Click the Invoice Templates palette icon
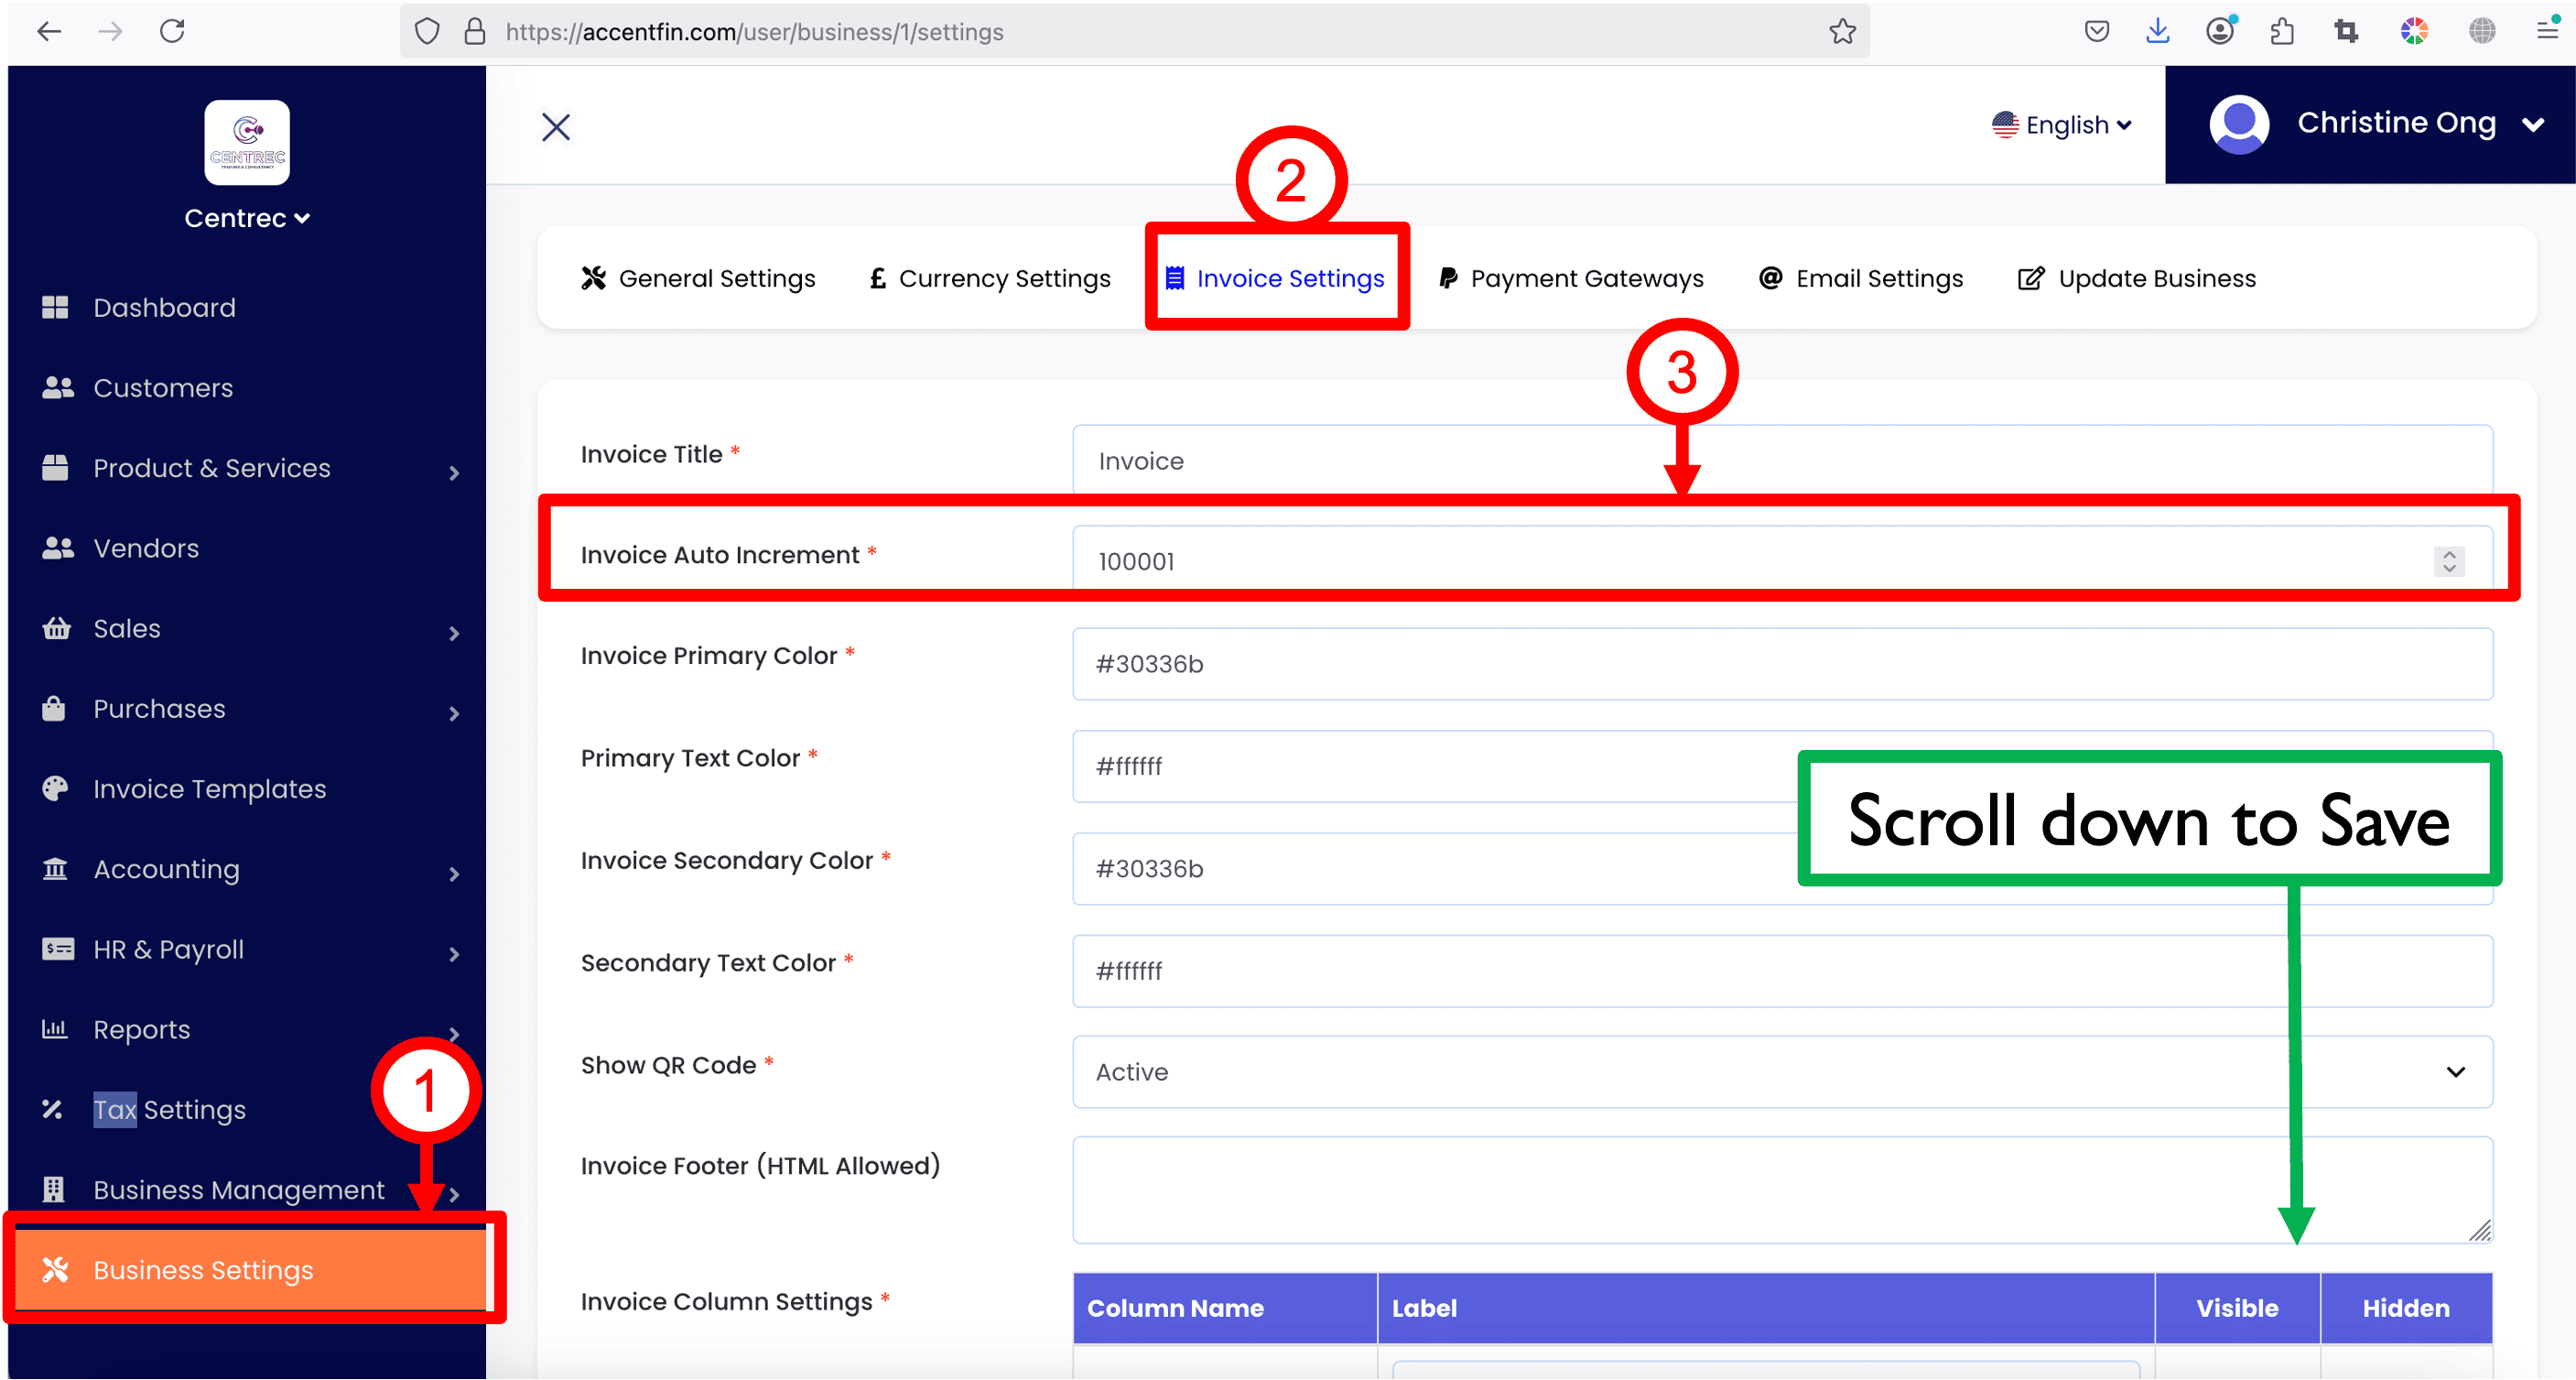 pyautogui.click(x=55, y=788)
